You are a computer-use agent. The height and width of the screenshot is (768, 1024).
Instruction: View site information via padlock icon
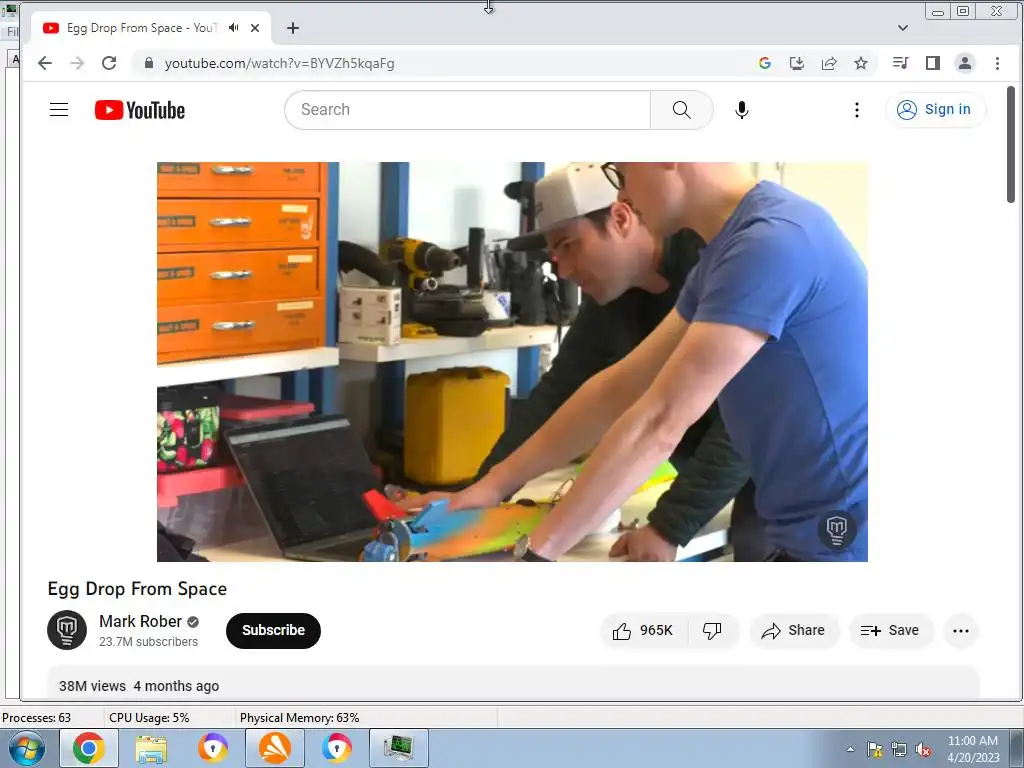[148, 63]
